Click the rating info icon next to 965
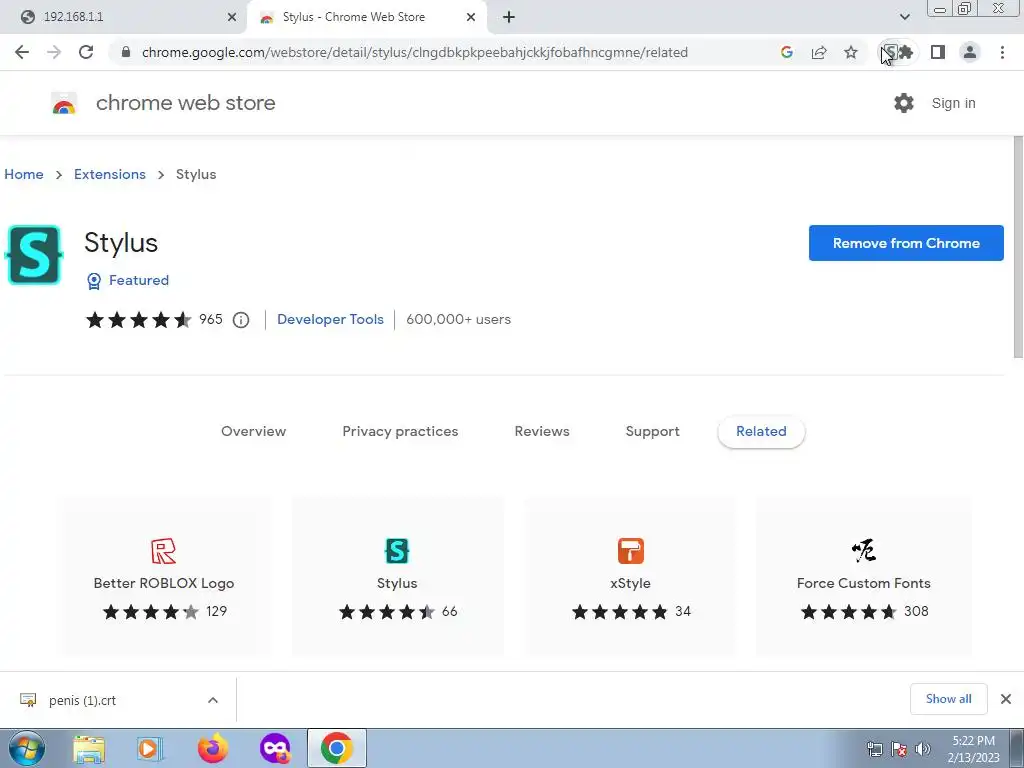This screenshot has width=1024, height=768. click(x=241, y=320)
